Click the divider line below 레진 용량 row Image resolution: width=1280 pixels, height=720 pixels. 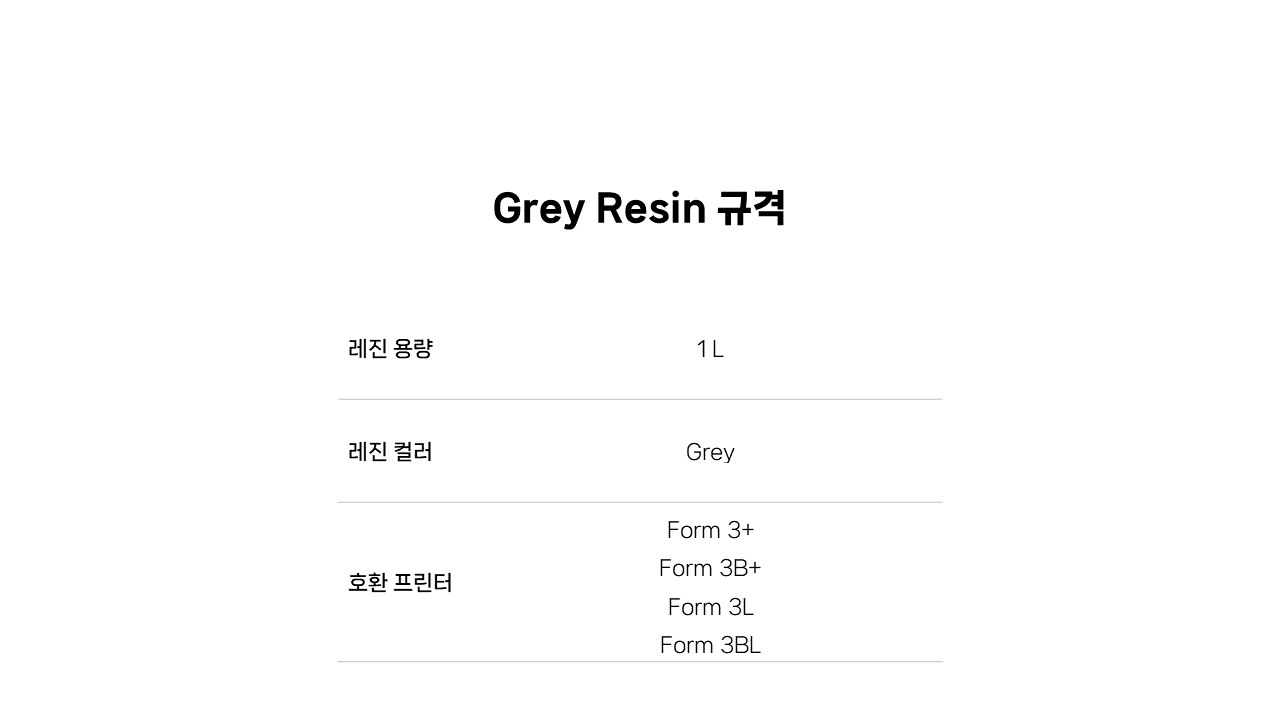pos(640,399)
